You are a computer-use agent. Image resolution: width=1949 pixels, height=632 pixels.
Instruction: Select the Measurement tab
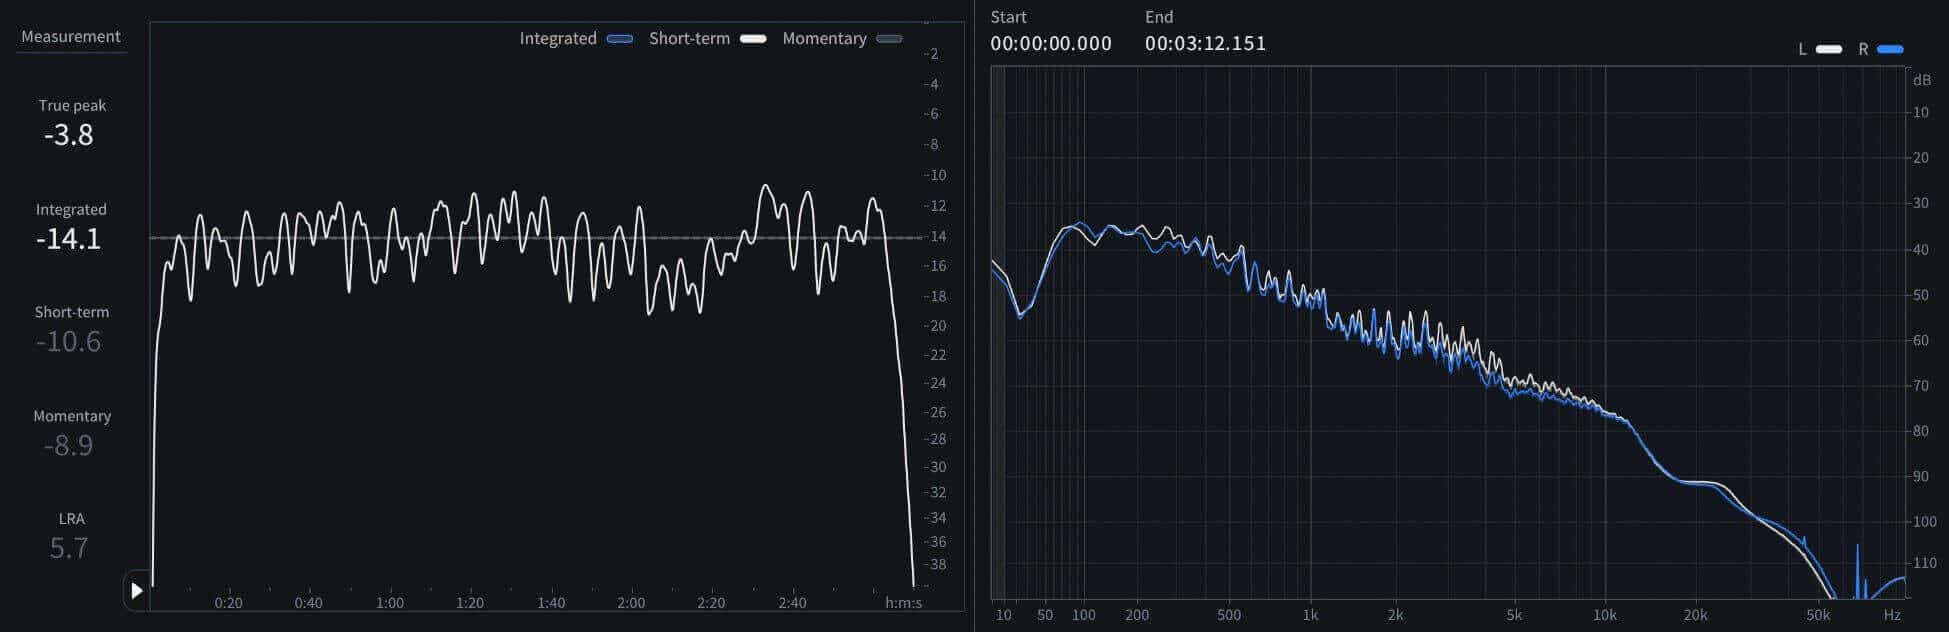click(71, 37)
